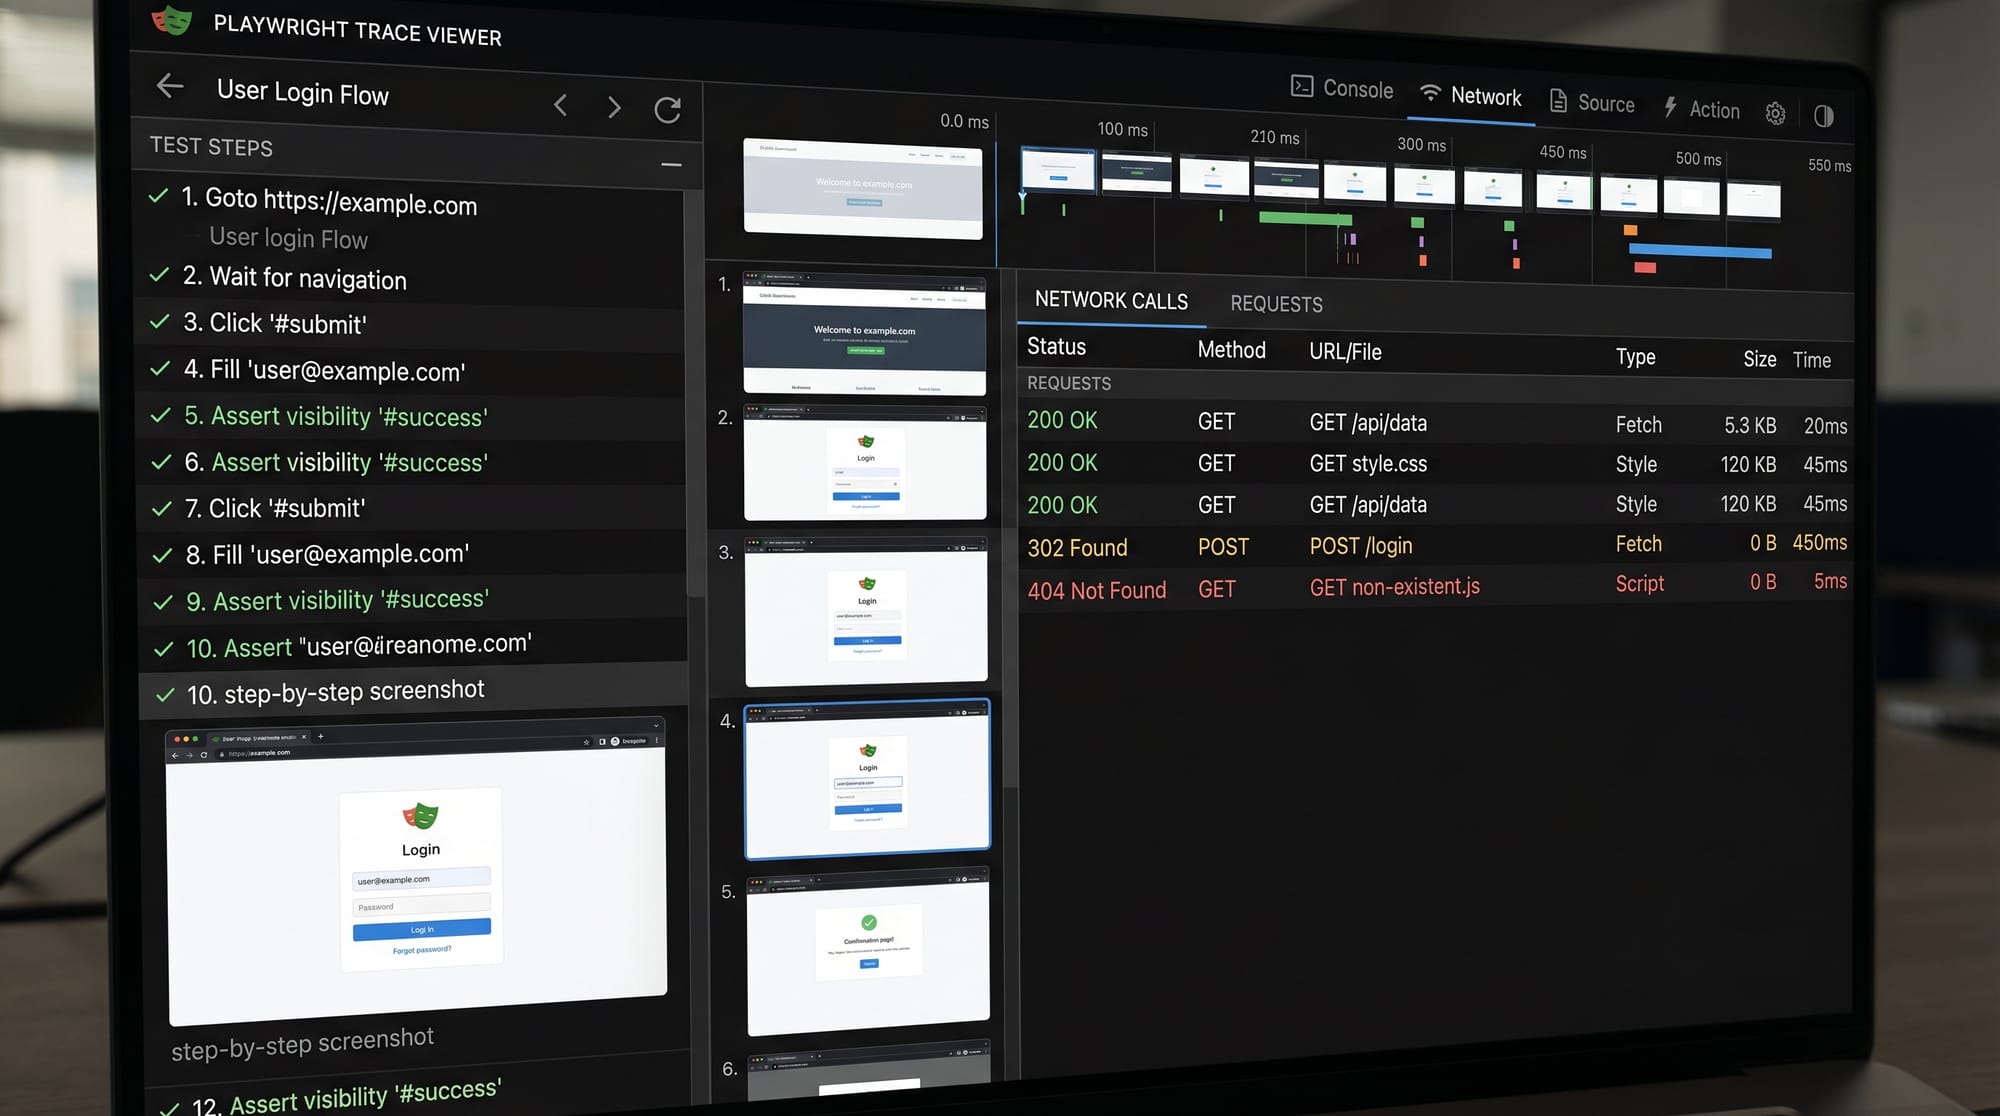This screenshot has width=2000, height=1116.
Task: Go to previous action with left chevron
Action: click(561, 104)
